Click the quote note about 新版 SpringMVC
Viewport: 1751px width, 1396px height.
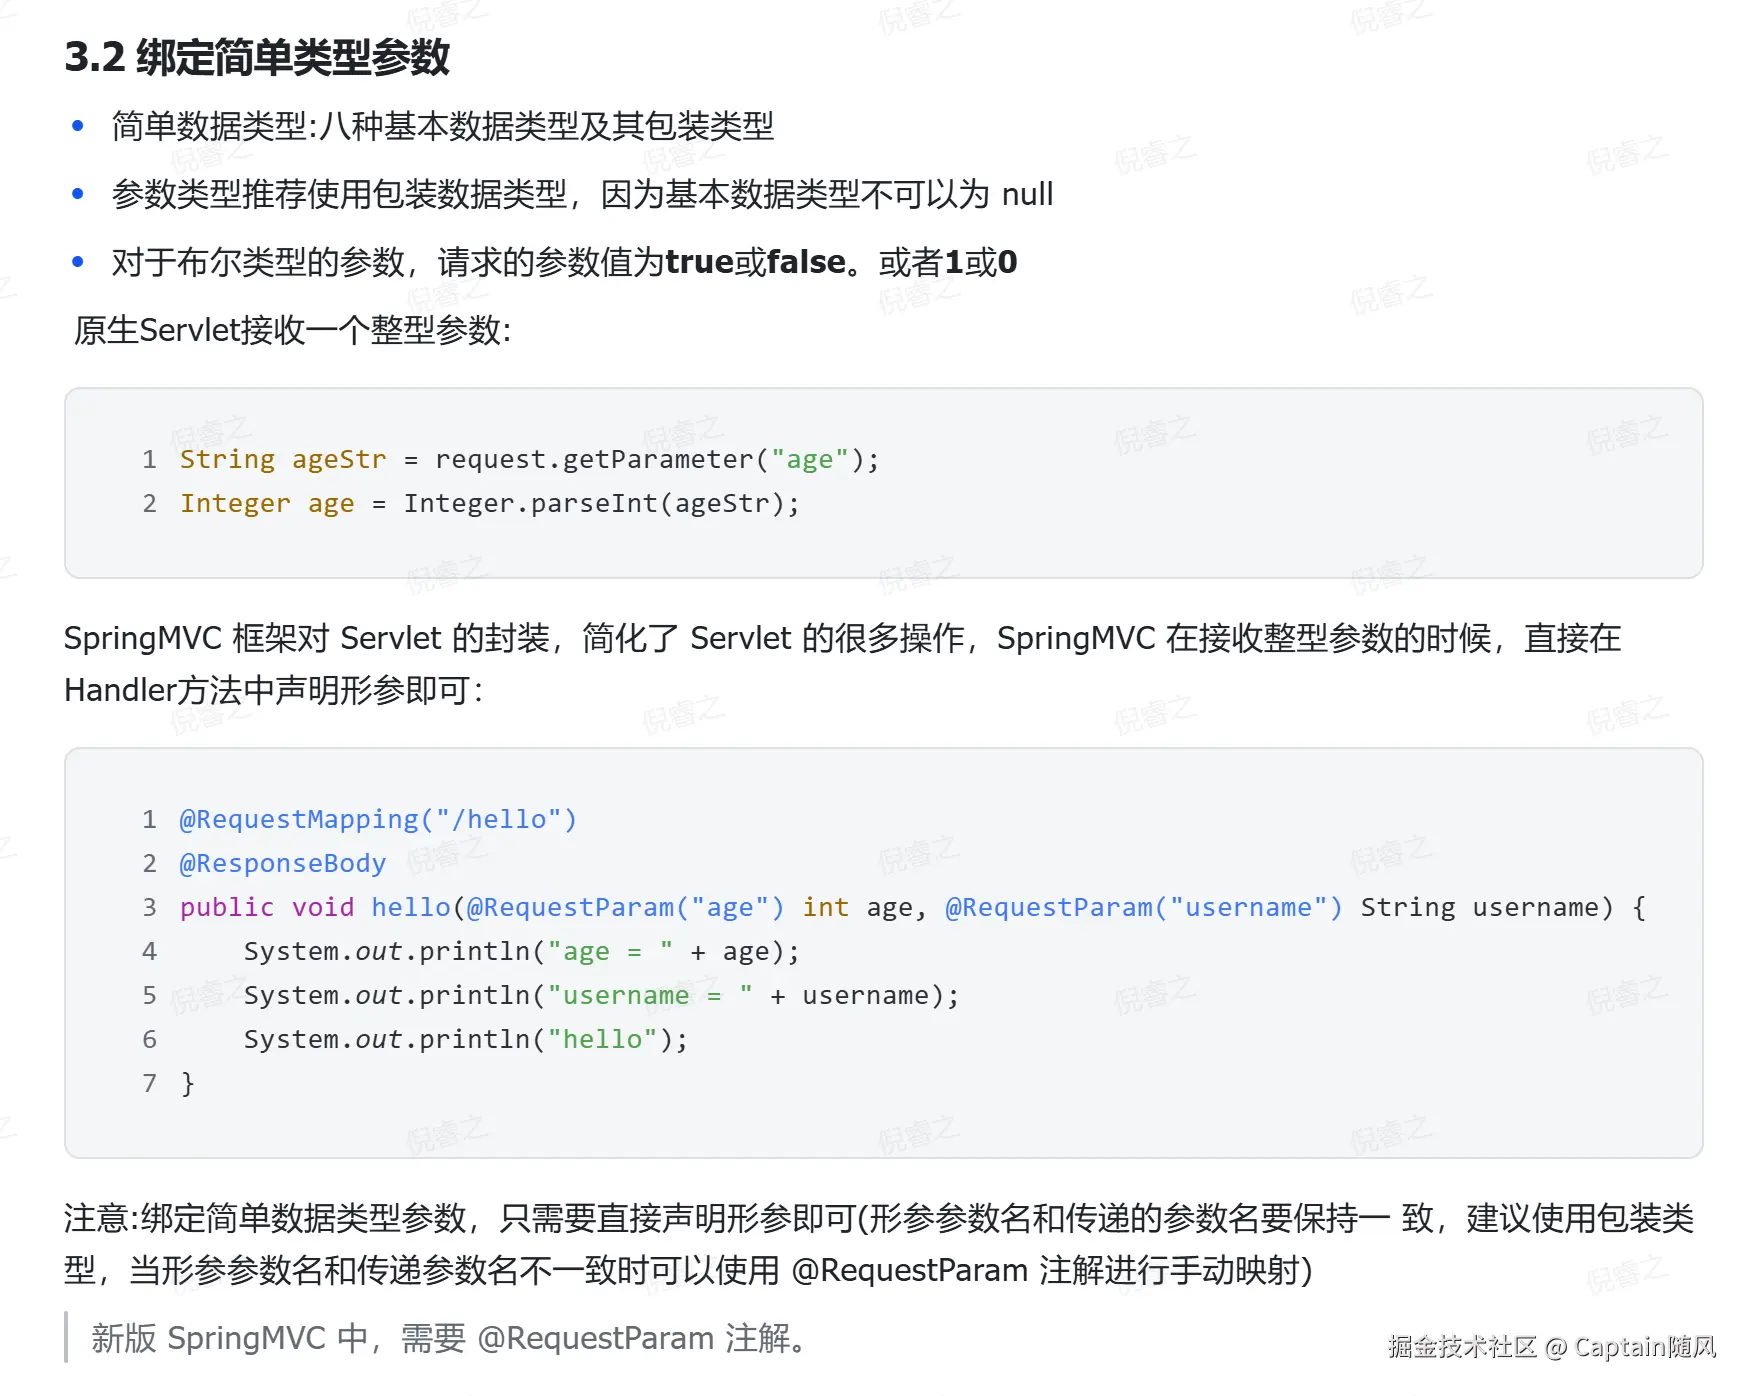450,1338
